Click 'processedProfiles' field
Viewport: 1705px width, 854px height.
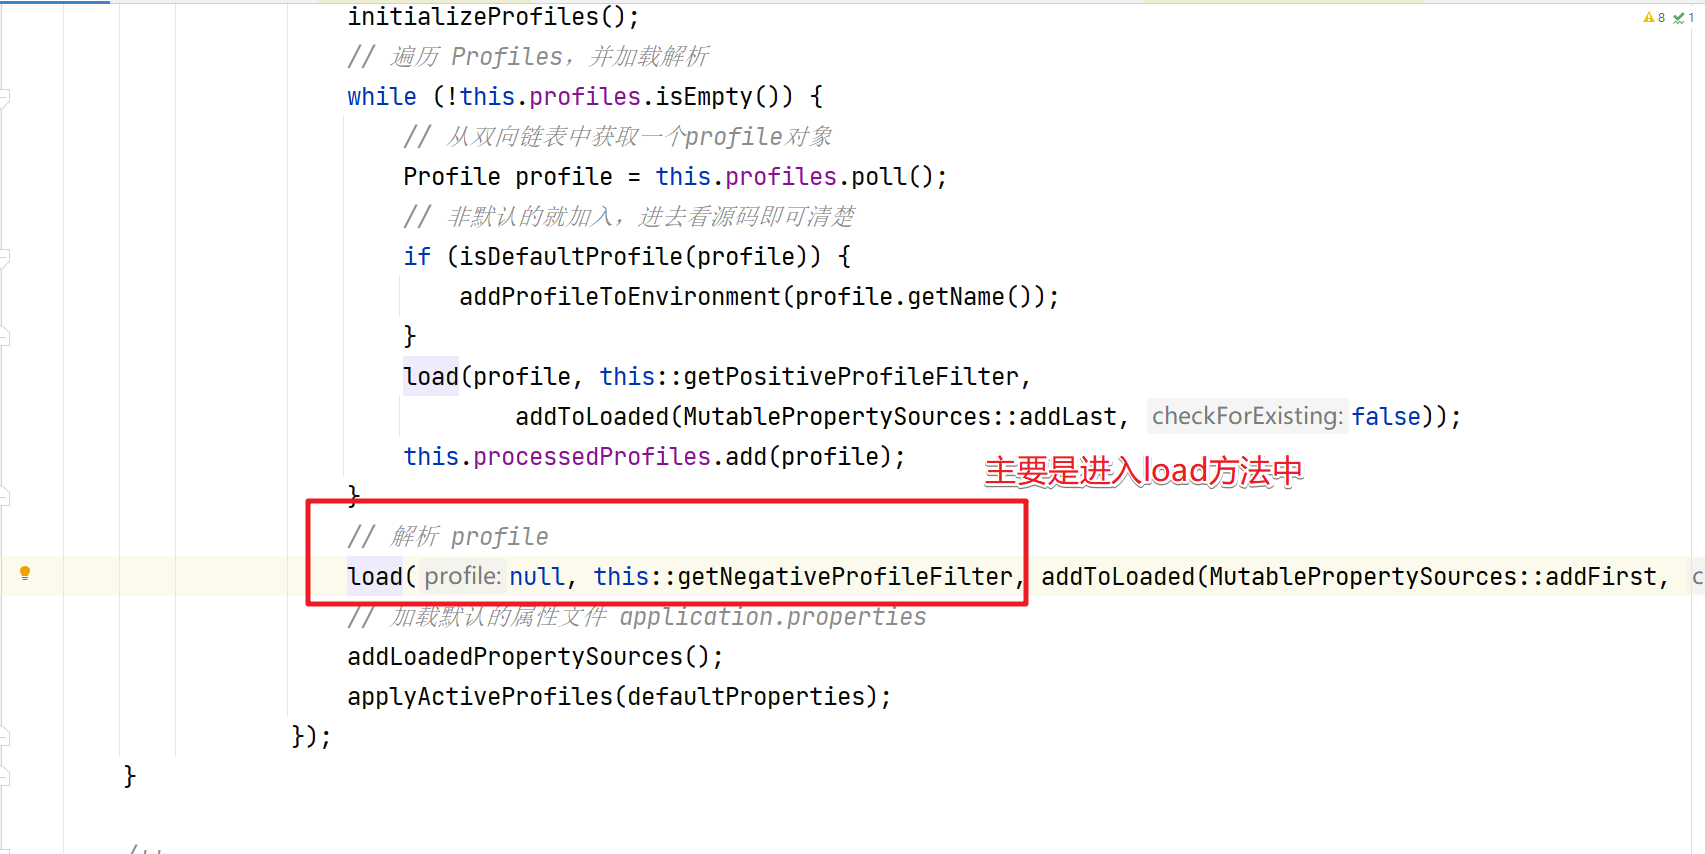[592, 457]
